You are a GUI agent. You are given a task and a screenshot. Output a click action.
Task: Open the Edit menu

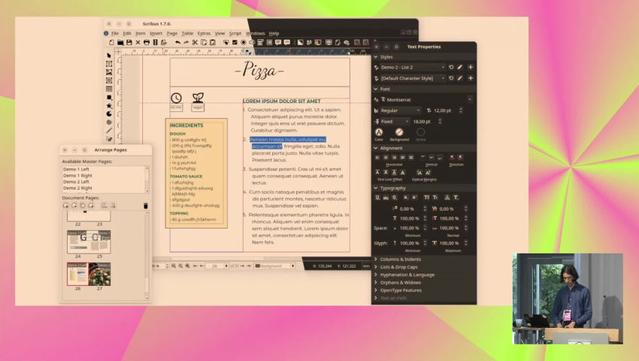[127, 33]
